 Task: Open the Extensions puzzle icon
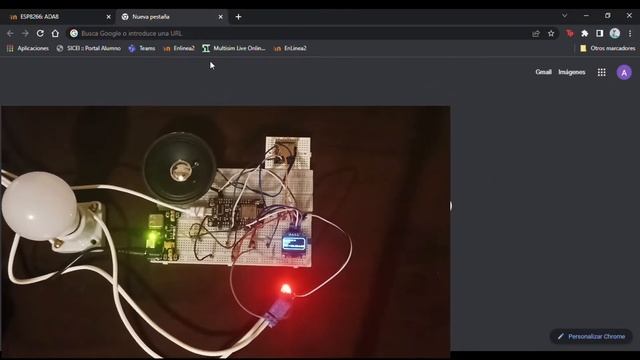[x=584, y=33]
